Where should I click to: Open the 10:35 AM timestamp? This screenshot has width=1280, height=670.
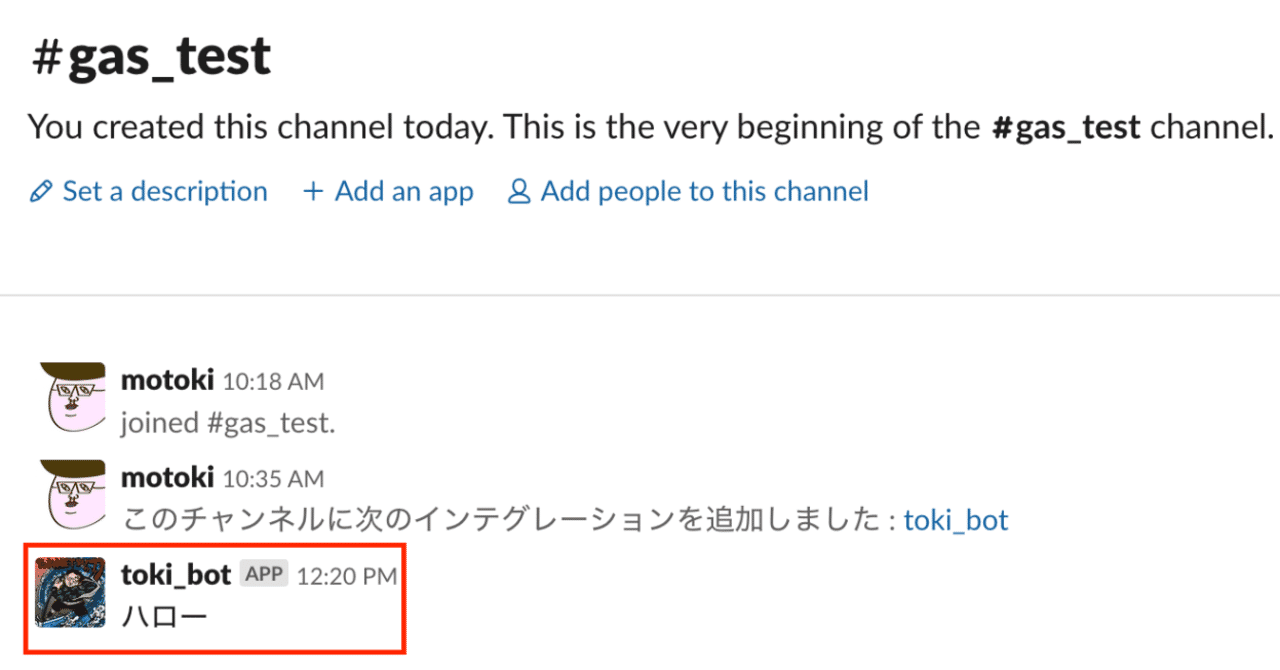(x=273, y=480)
